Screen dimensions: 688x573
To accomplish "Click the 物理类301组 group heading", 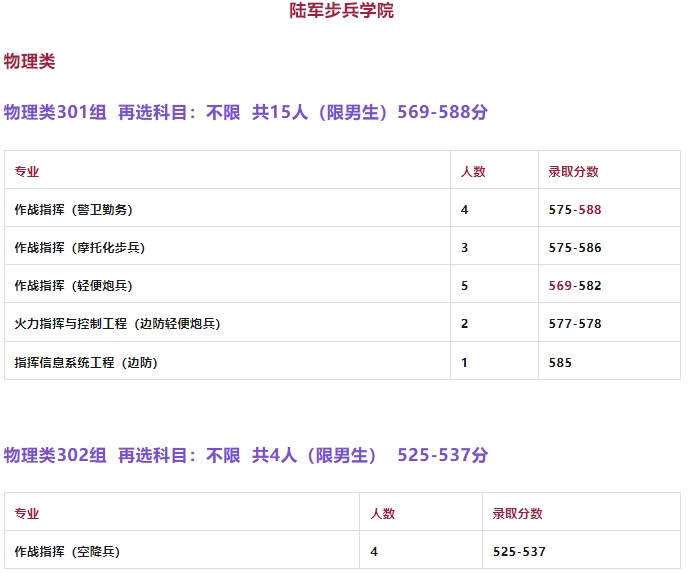I will (245, 113).
